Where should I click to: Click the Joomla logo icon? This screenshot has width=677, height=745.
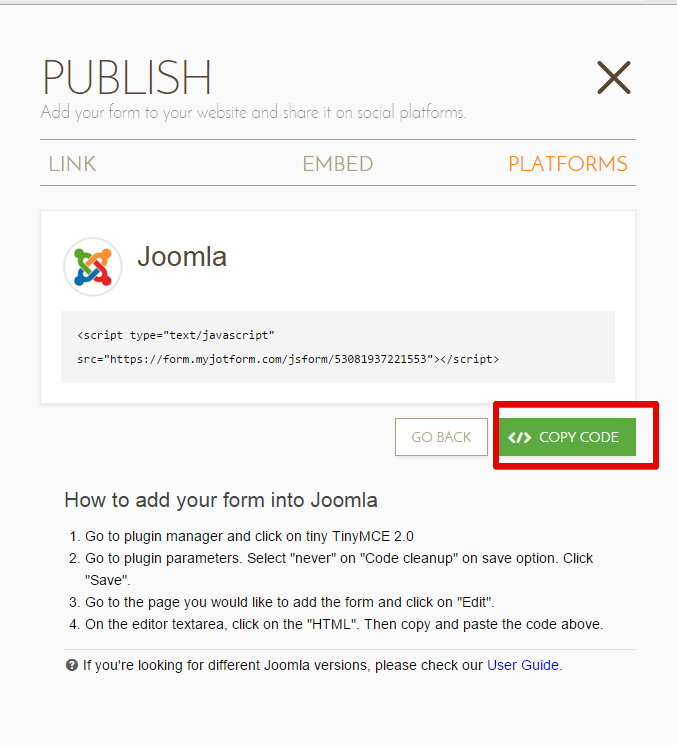[x=93, y=267]
